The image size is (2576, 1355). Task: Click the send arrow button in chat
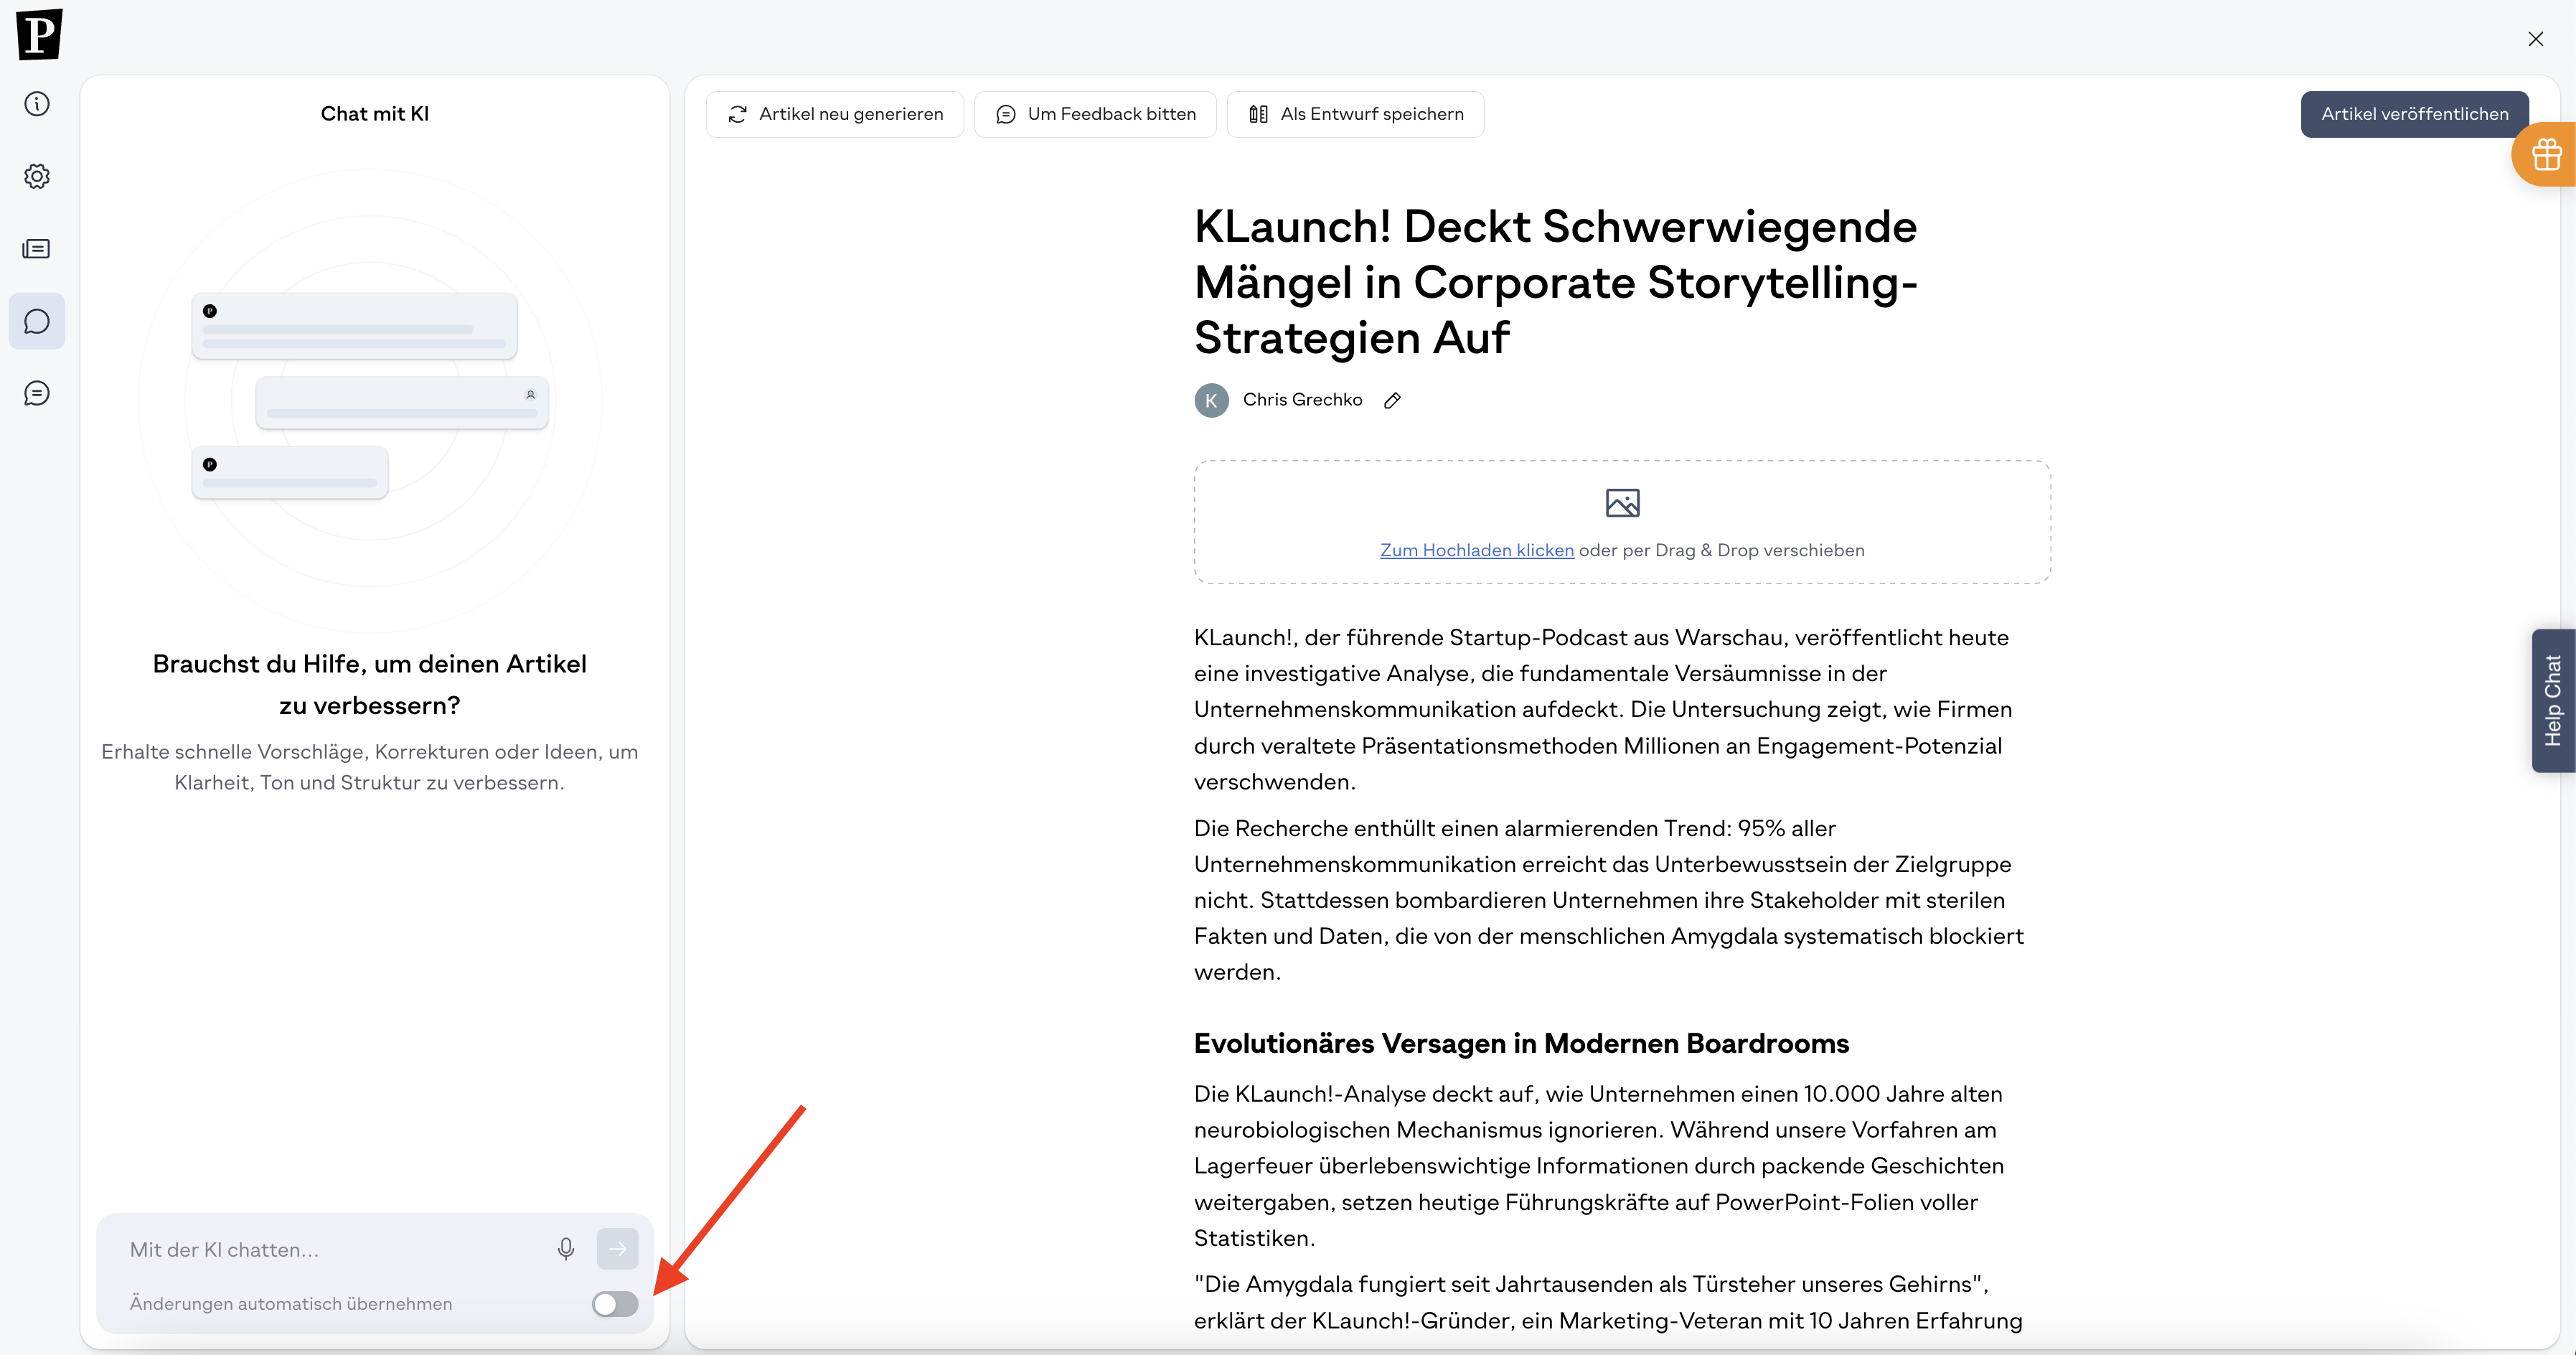click(618, 1249)
